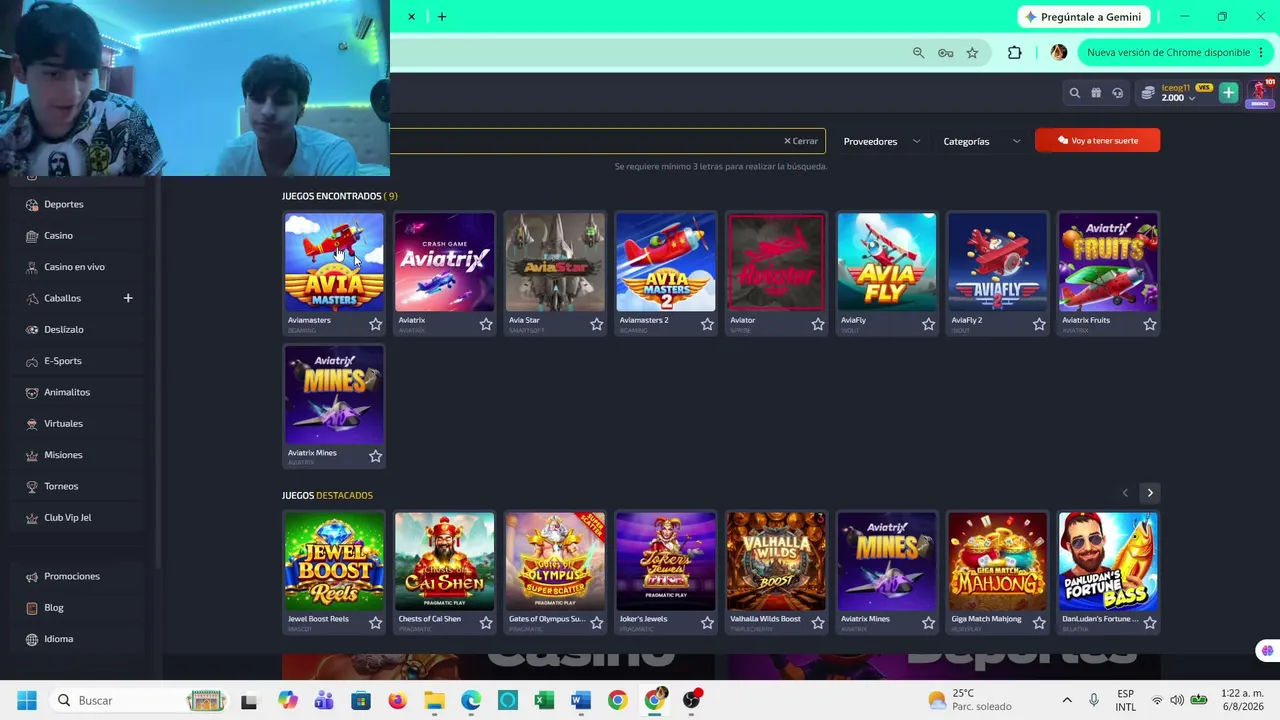1280x720 pixels.
Task: Open the gift rewards icon
Action: click(x=1096, y=93)
